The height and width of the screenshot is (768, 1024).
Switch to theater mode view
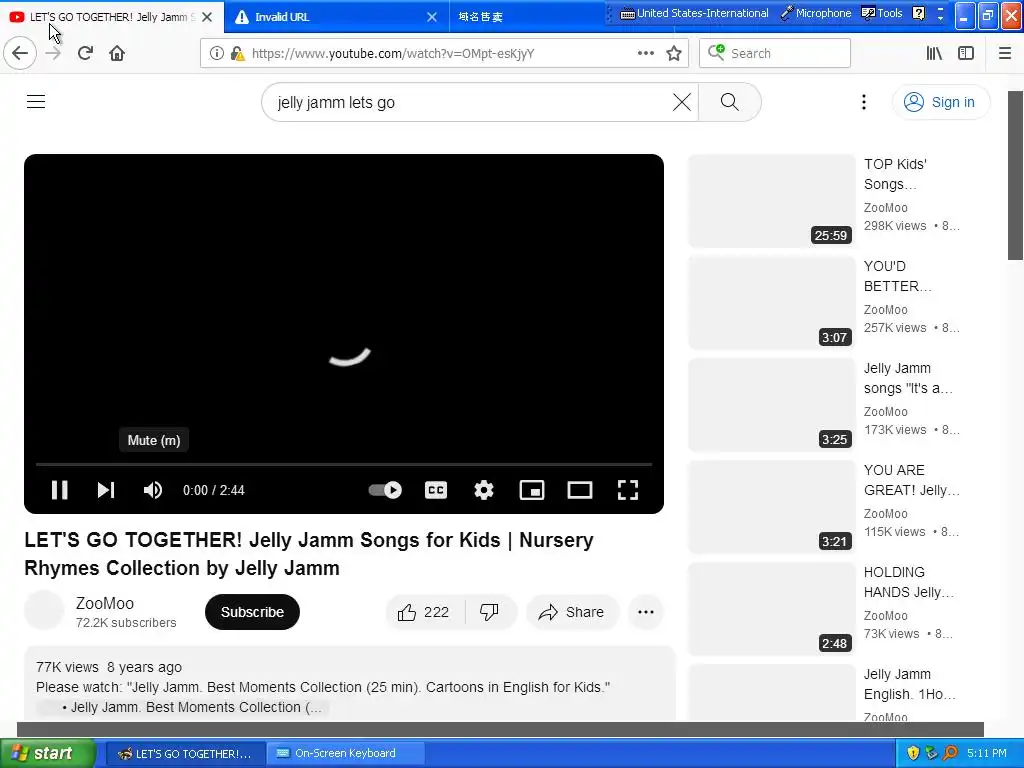(580, 490)
